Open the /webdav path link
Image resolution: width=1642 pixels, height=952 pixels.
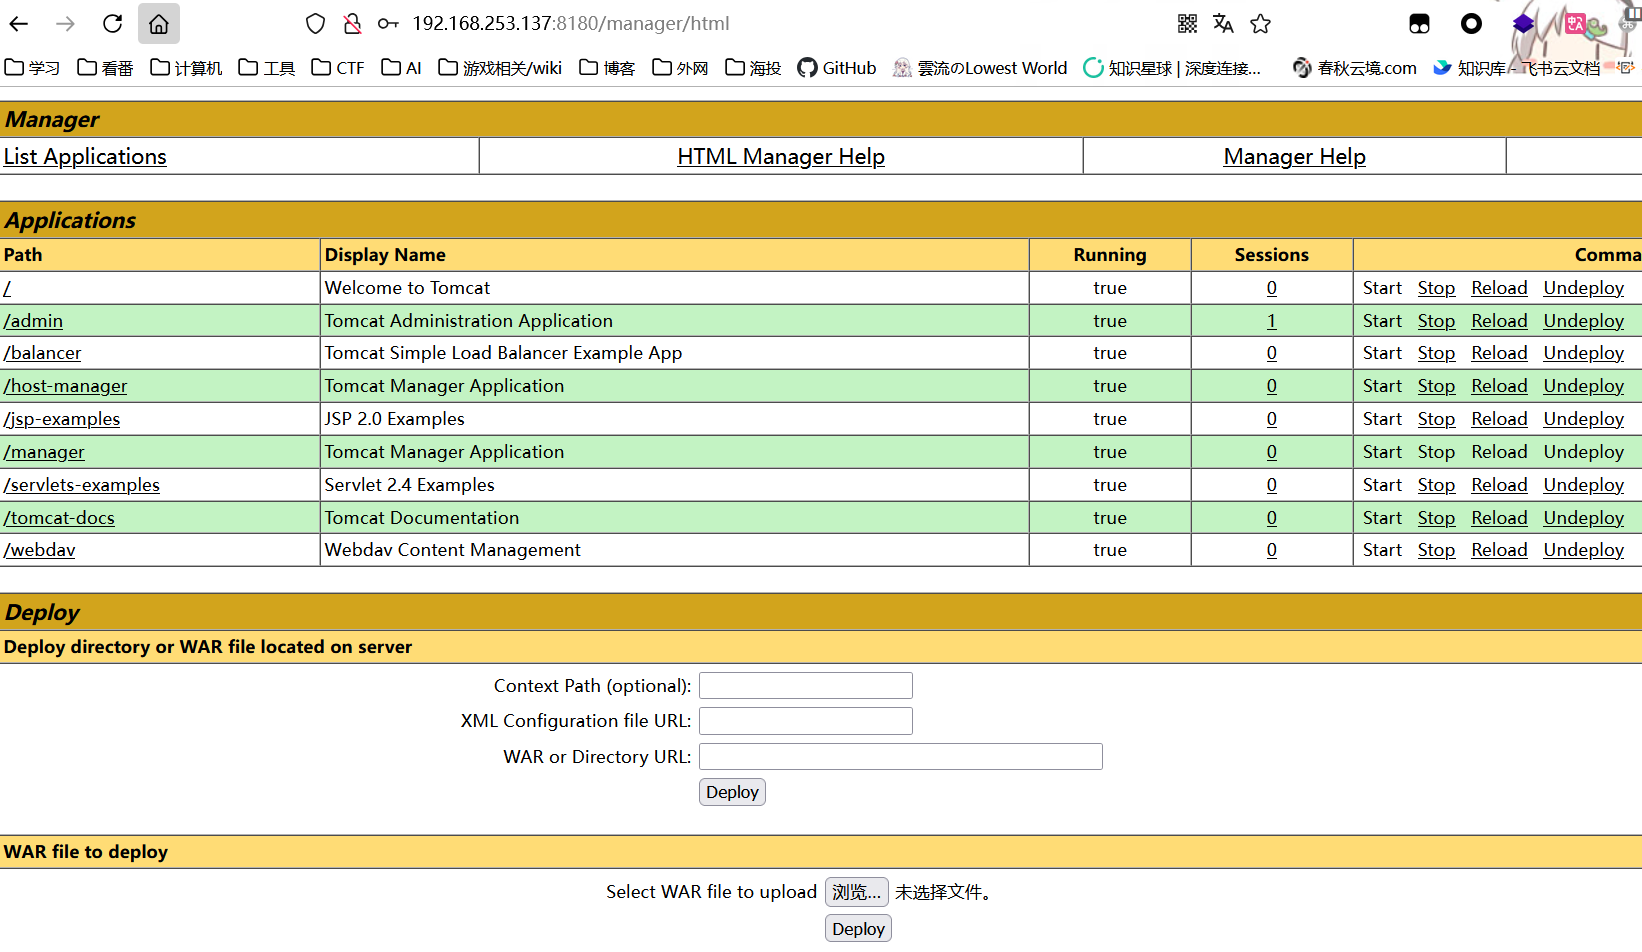[39, 550]
